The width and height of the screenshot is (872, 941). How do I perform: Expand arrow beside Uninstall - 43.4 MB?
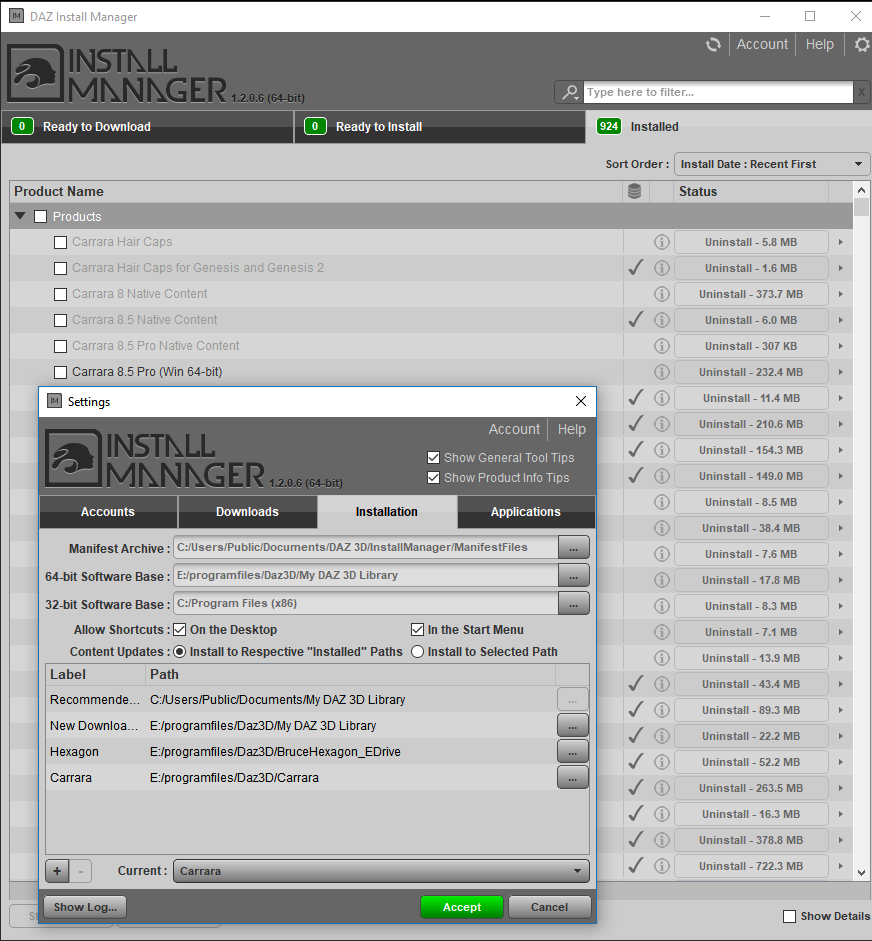tap(841, 684)
